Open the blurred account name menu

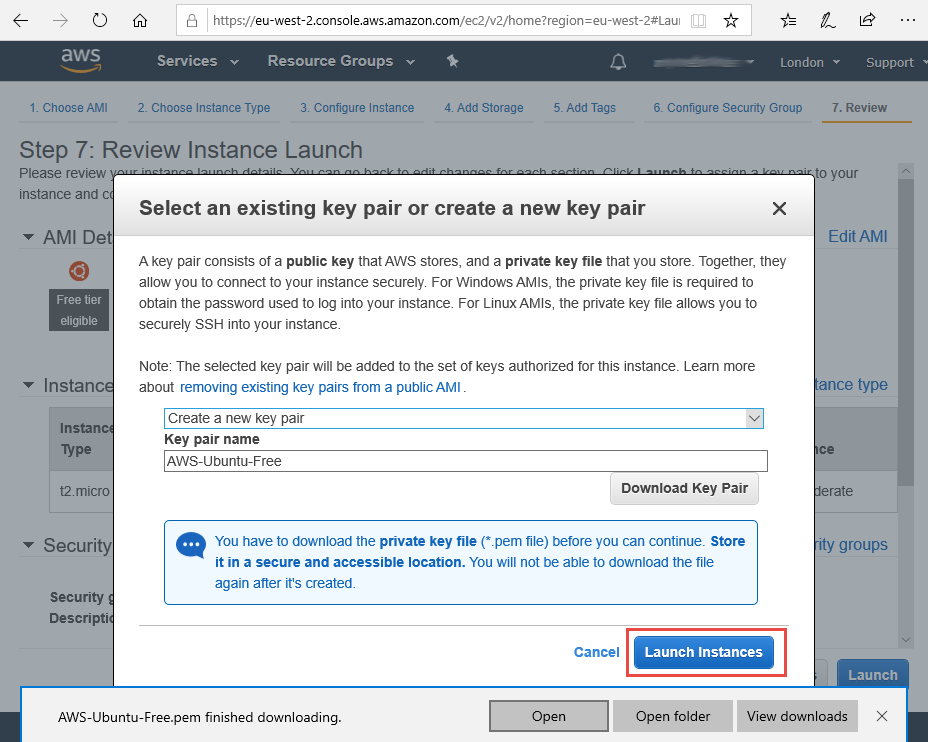pos(704,62)
